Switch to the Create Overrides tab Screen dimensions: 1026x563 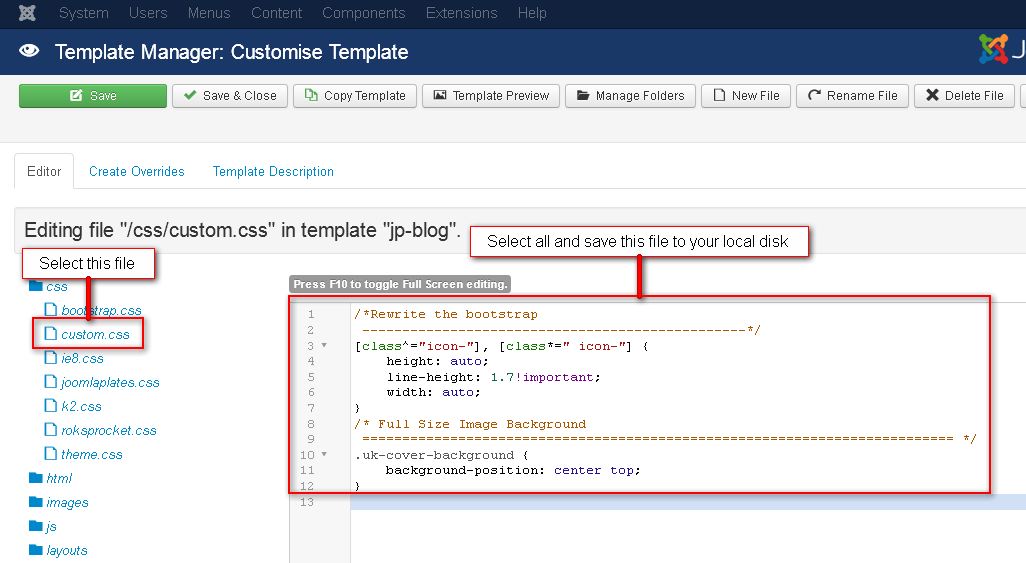pos(137,171)
